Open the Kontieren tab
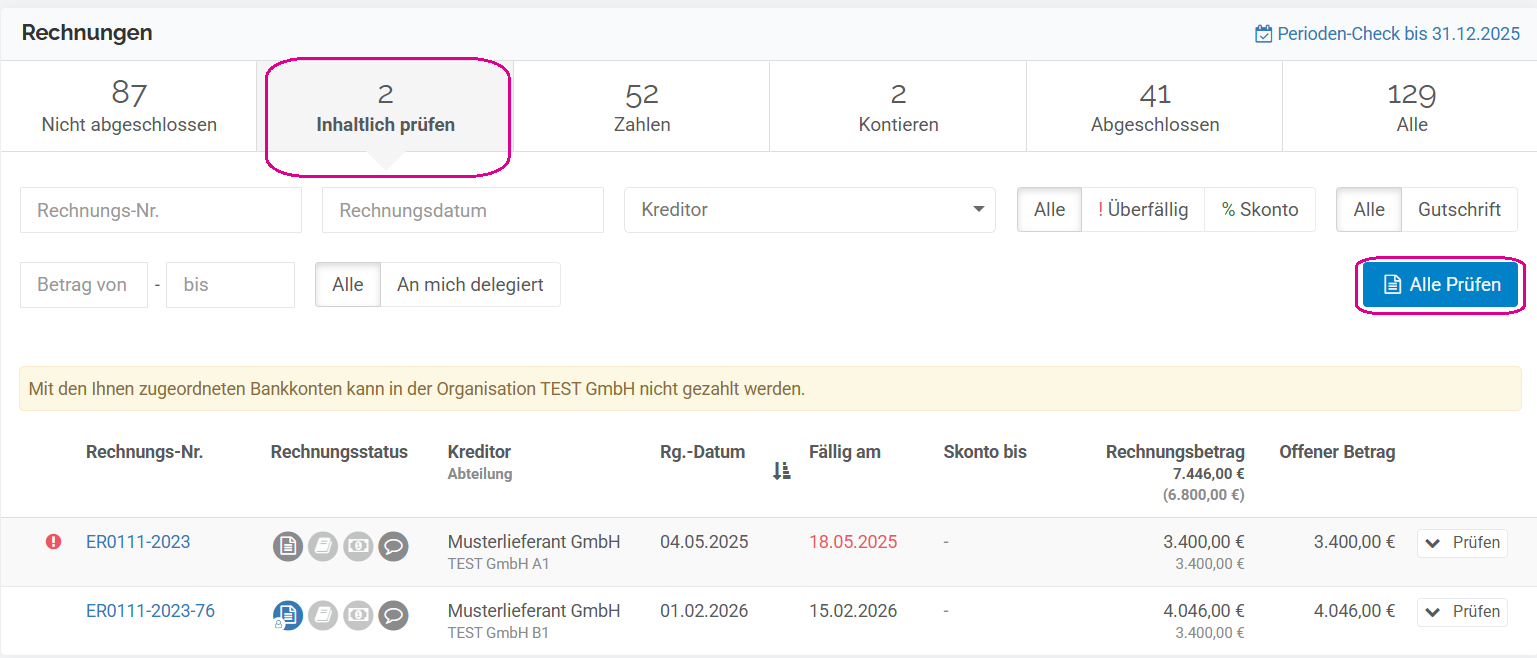The image size is (1537, 658). tap(898, 107)
